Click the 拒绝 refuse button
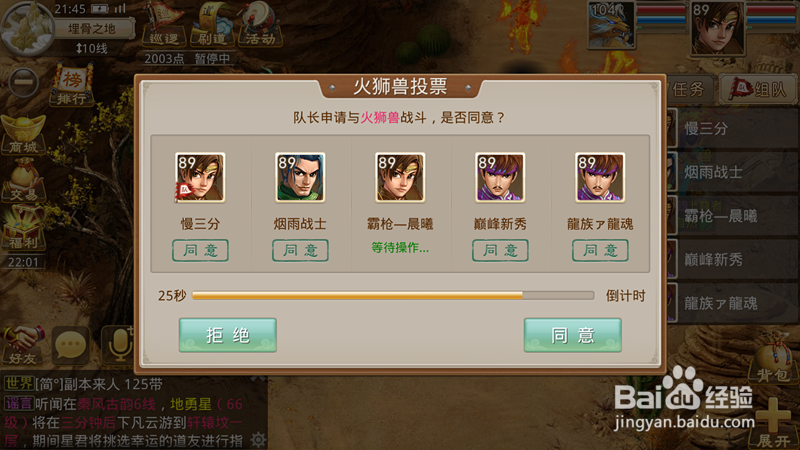This screenshot has width=800, height=450. pyautogui.click(x=228, y=335)
